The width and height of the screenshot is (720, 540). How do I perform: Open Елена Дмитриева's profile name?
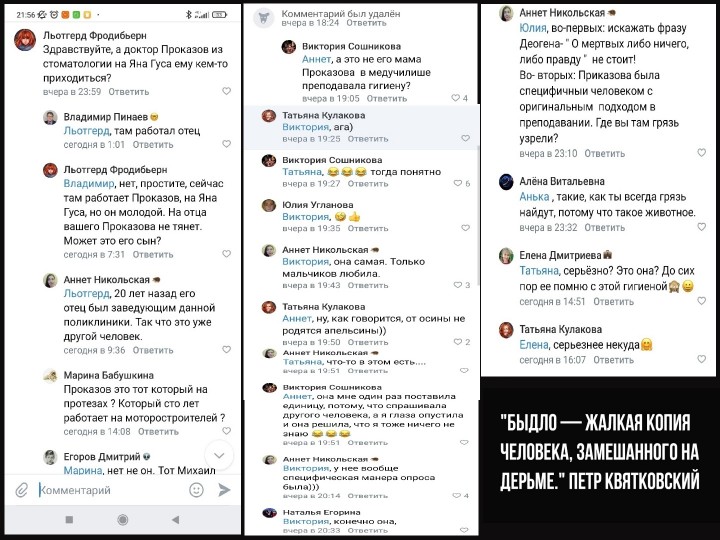[560, 255]
